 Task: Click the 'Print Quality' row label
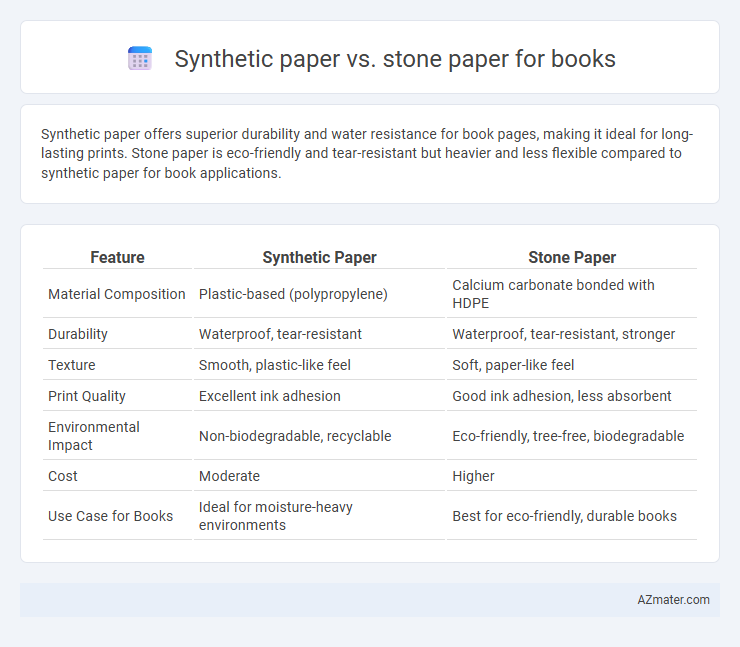87,396
